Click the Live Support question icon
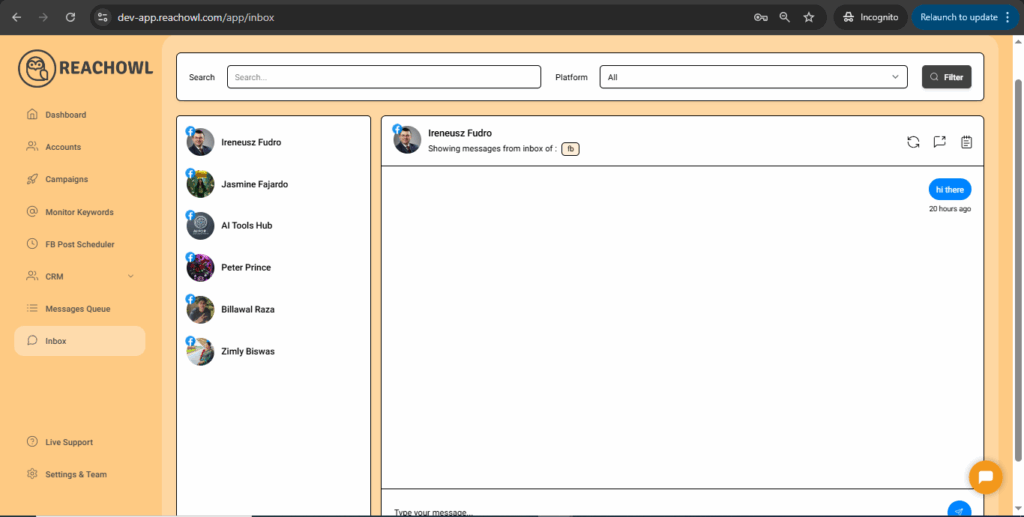The image size is (1024, 517). [32, 442]
